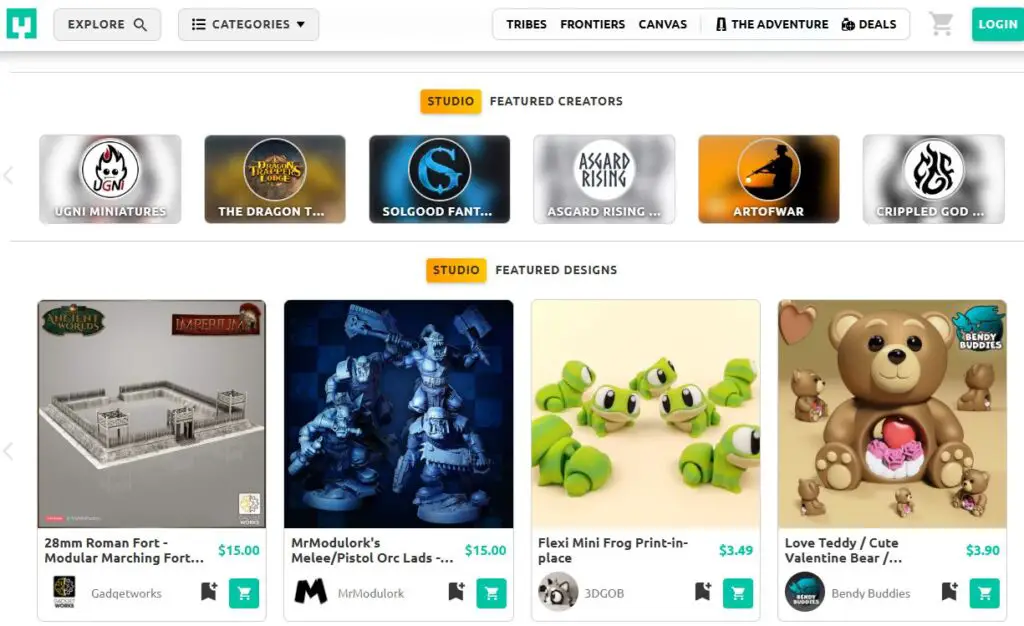Open the ArtOfWar featured creator card
The image size is (1024, 626).
coord(769,179)
